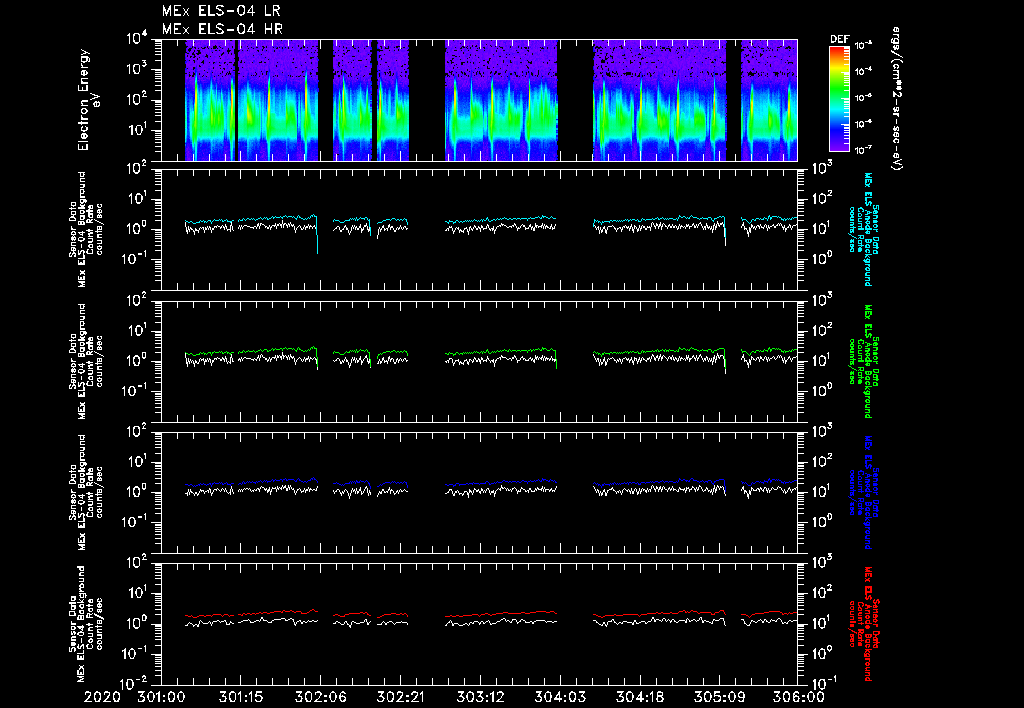This screenshot has height=708, width=1024.
Task: Click the '306:00' time axis label
Action: 800,697
